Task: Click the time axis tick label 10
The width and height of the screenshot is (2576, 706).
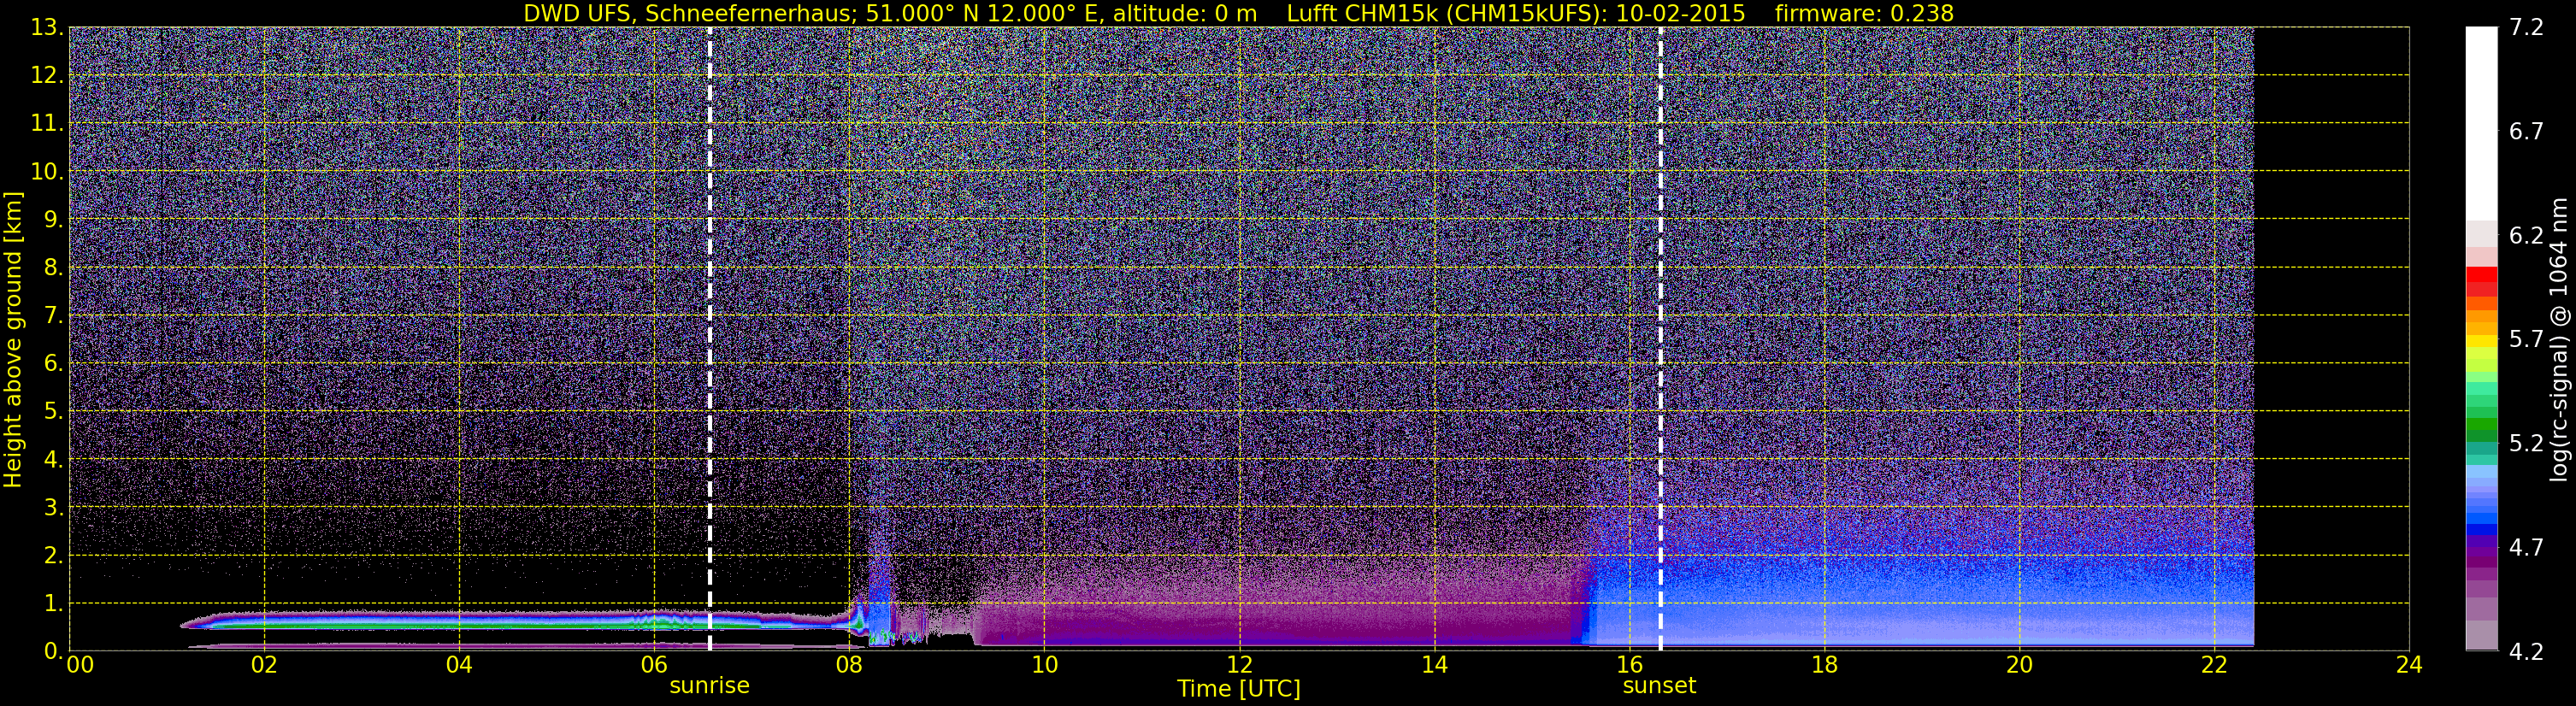Action: point(1044,666)
